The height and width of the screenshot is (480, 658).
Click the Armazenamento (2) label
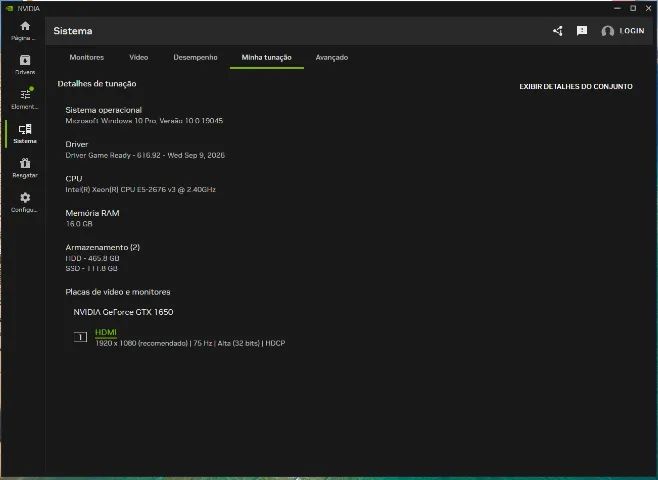pos(102,248)
